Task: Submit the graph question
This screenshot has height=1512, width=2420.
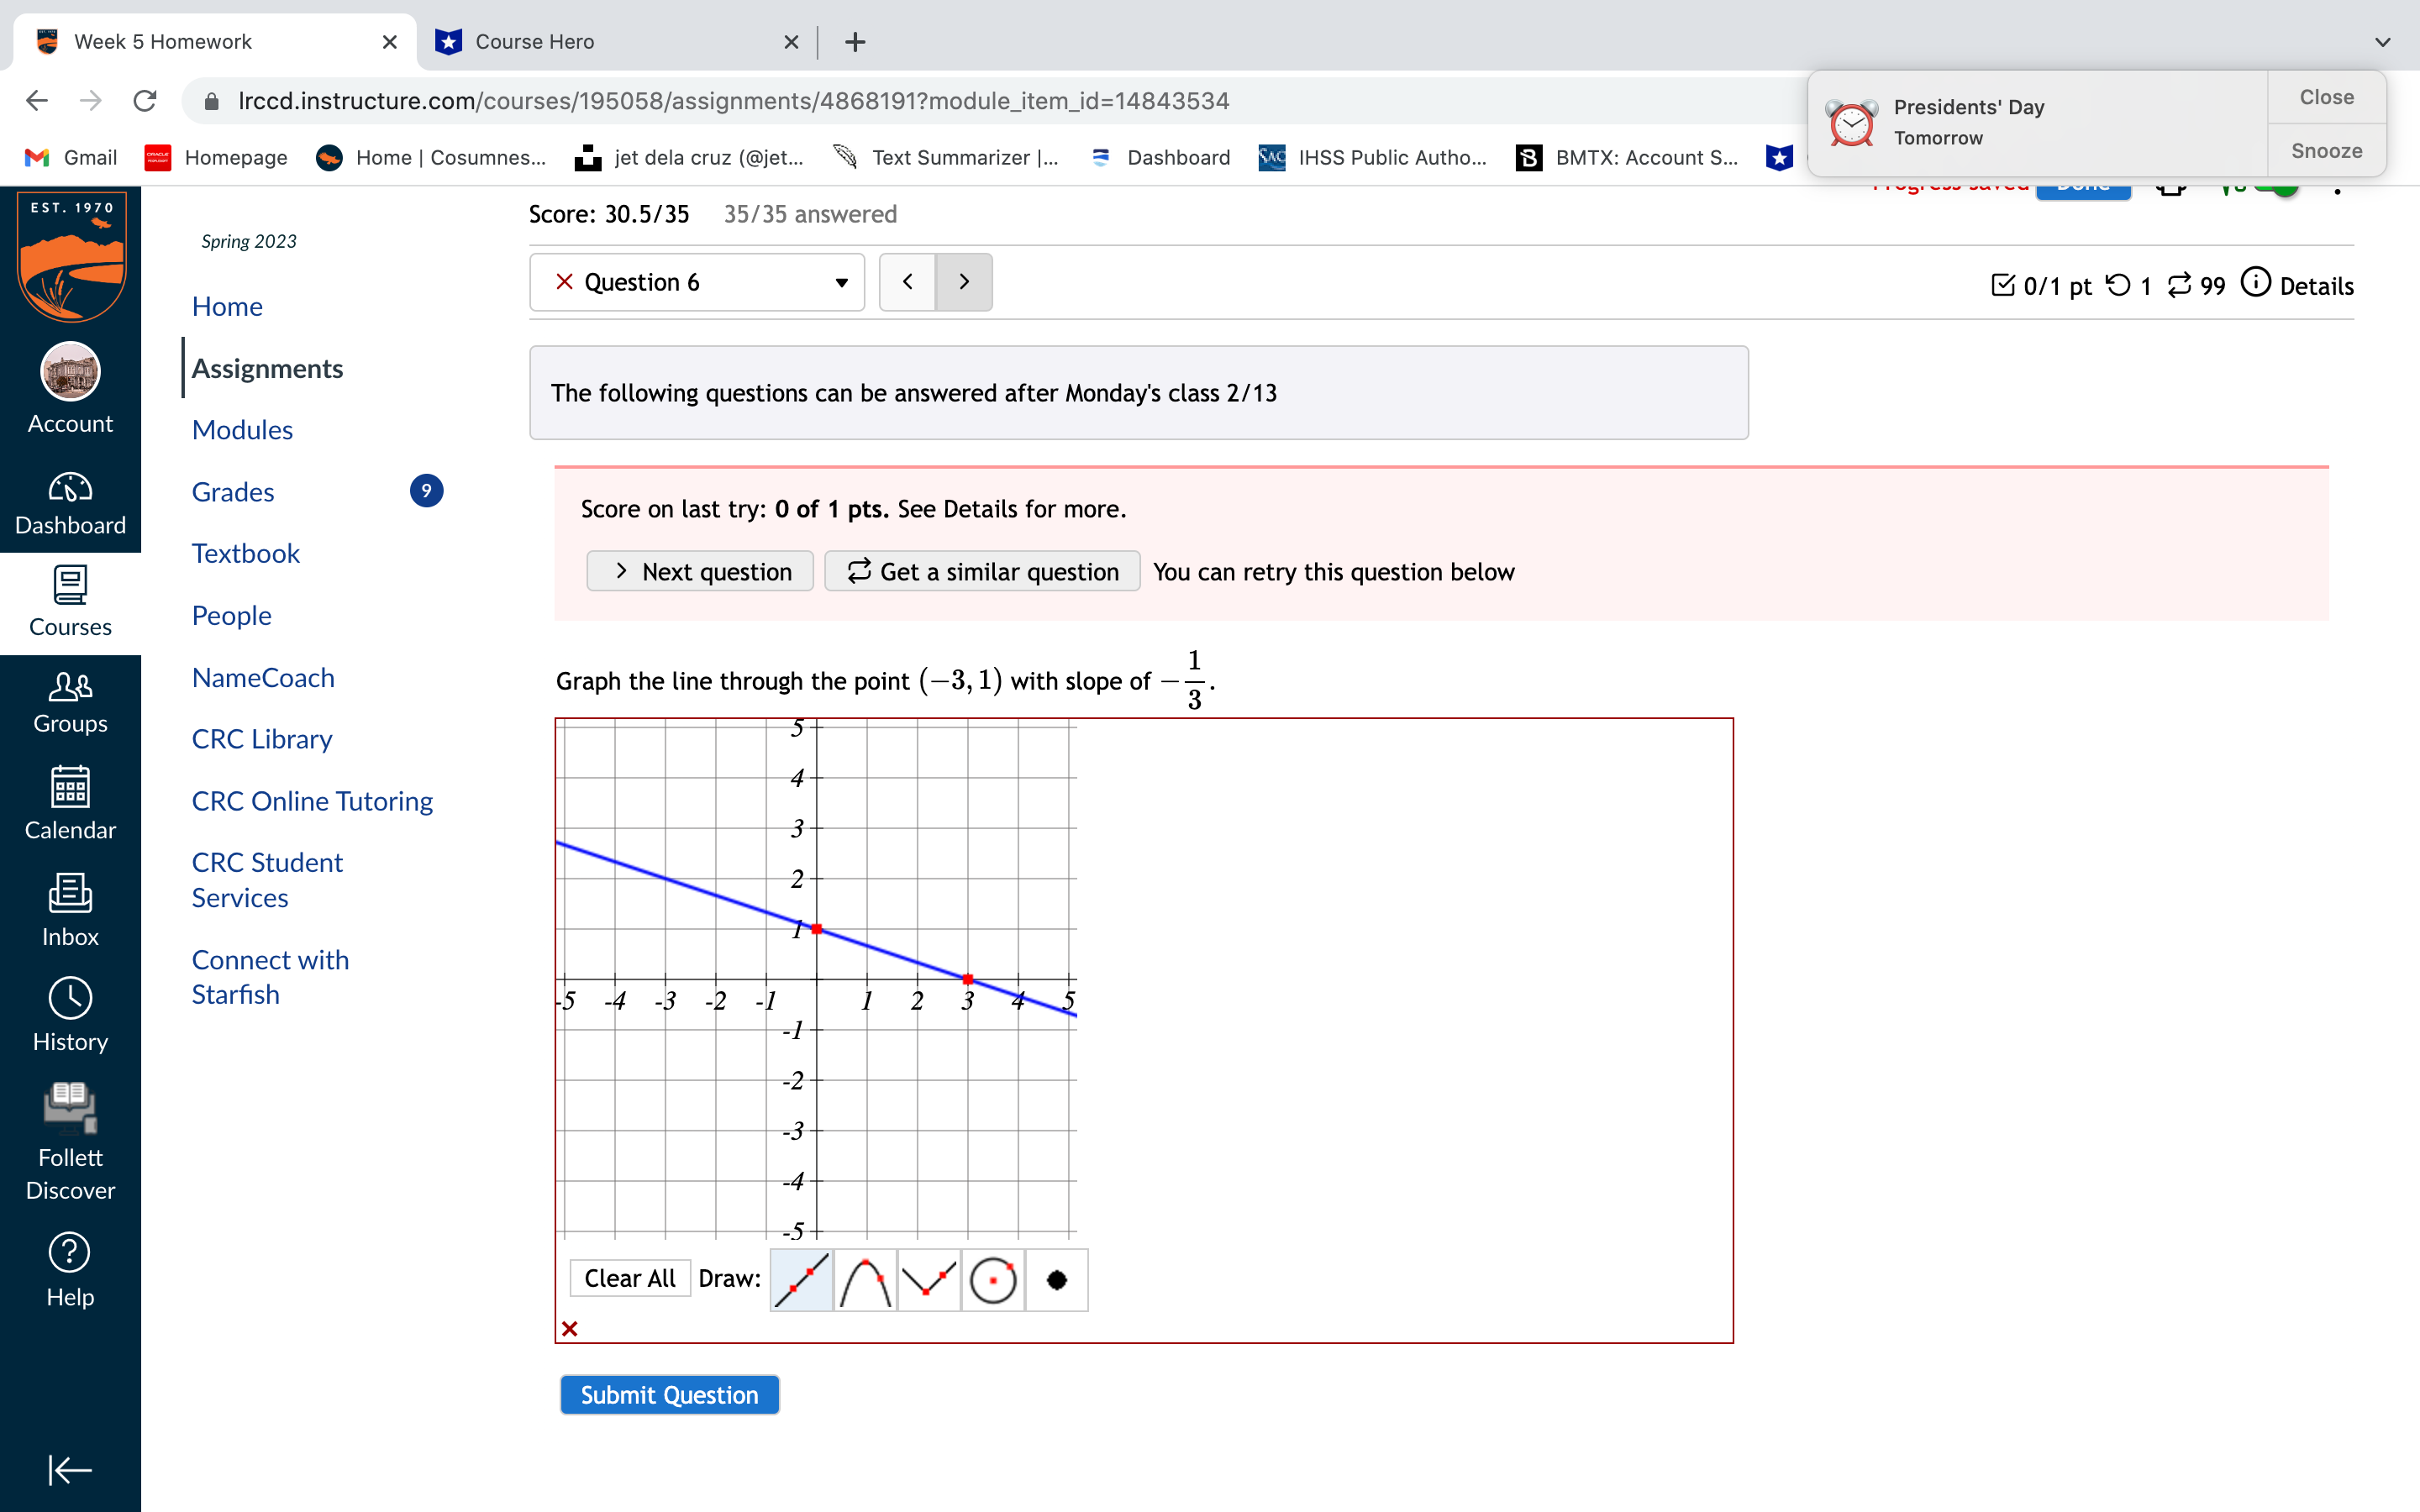Action: point(669,1394)
